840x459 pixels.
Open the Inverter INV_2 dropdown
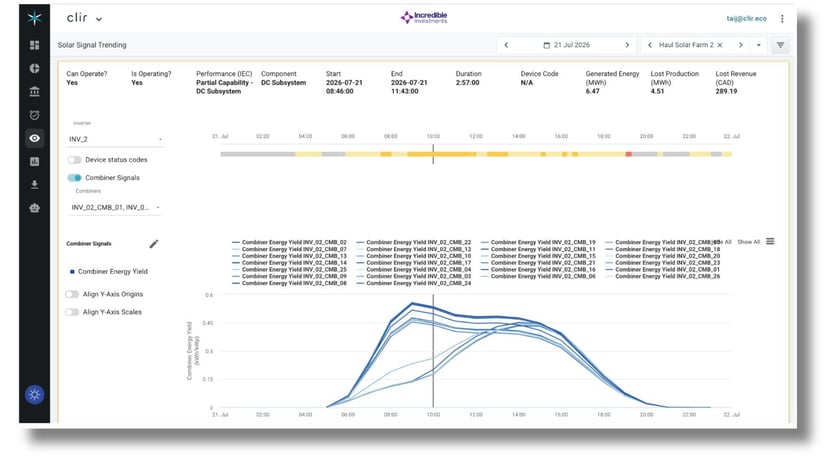coord(115,139)
